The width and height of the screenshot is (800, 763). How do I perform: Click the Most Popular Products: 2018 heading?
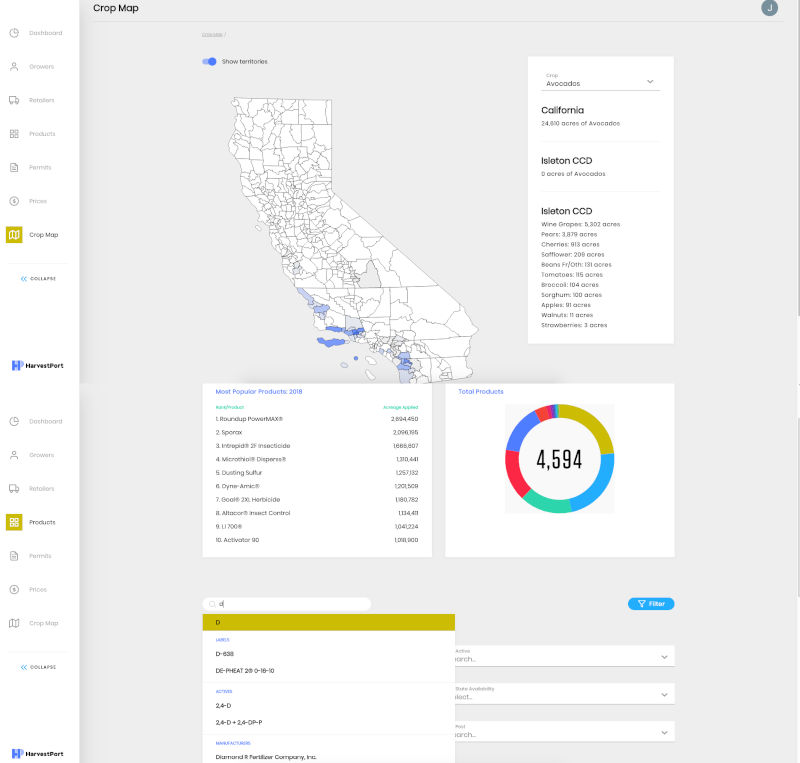point(259,391)
